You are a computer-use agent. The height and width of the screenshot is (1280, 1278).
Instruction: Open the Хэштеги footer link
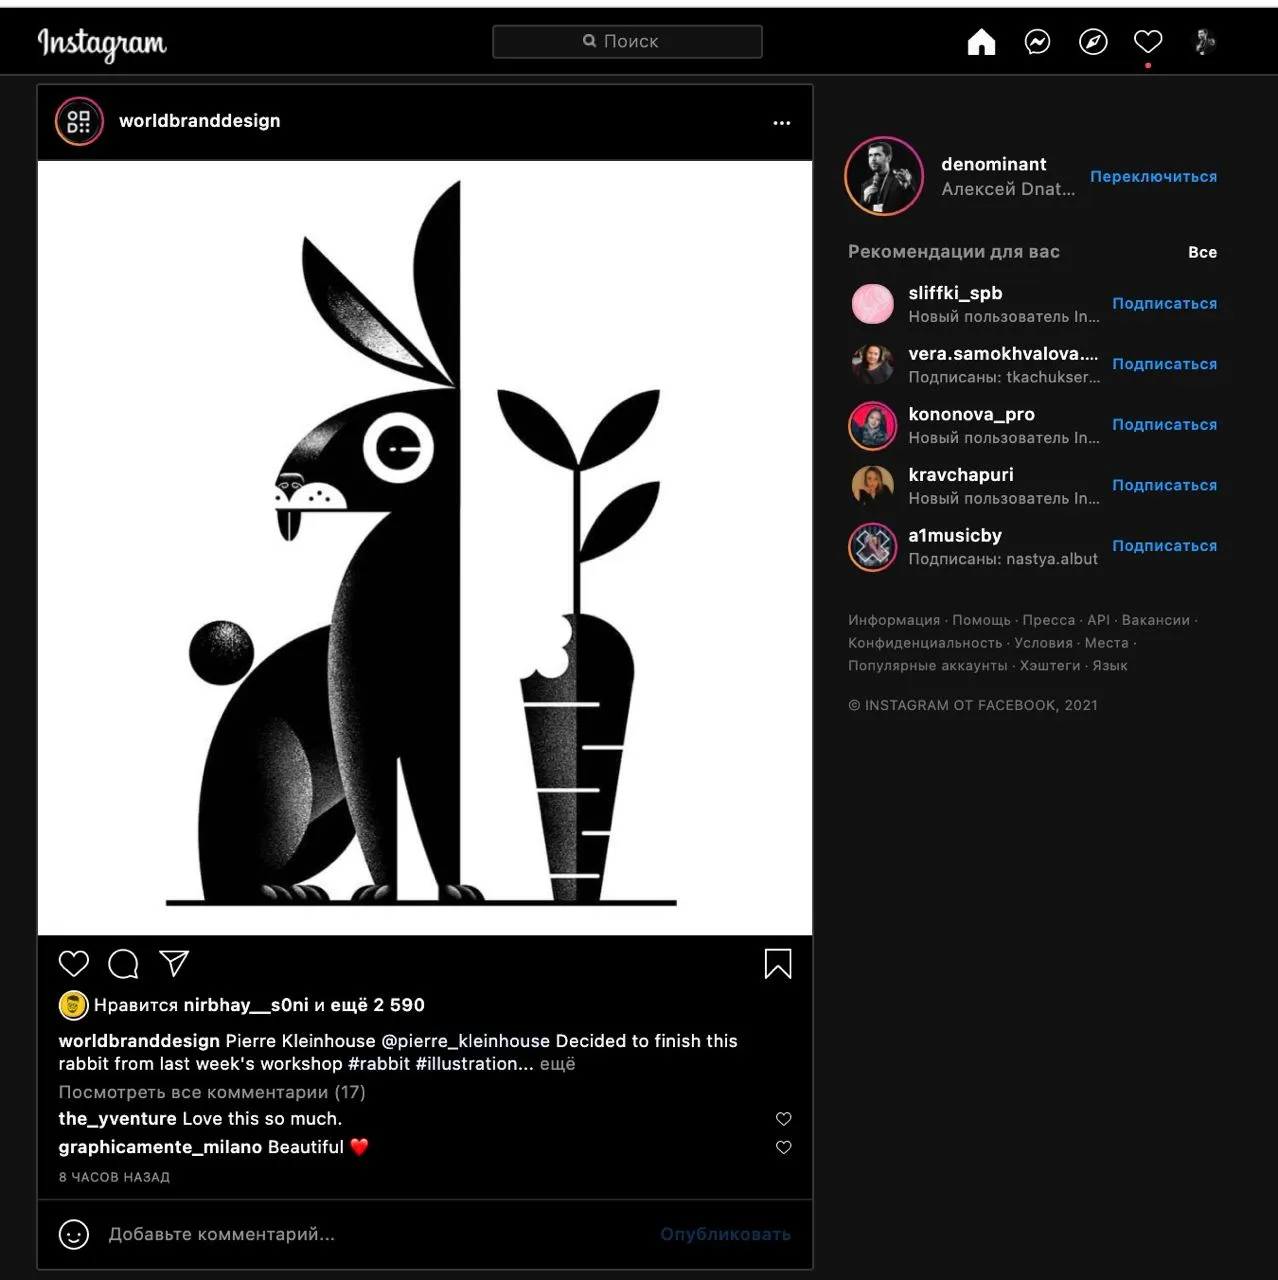pyautogui.click(x=1050, y=665)
